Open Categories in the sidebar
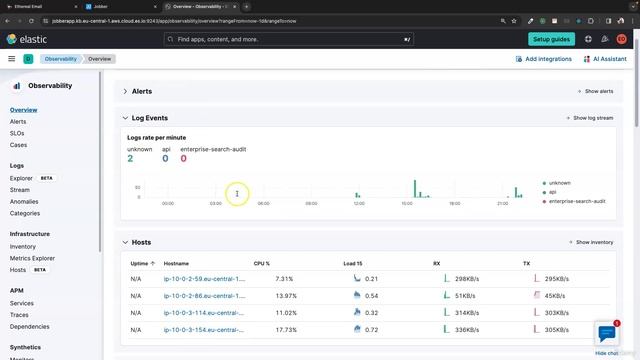The width and height of the screenshot is (640, 360). tap(25, 213)
